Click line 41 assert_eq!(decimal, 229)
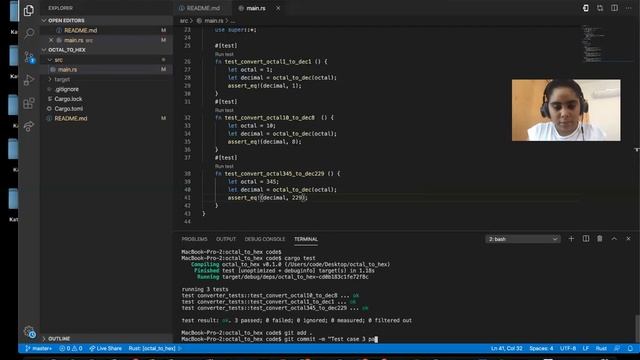 click(267, 198)
